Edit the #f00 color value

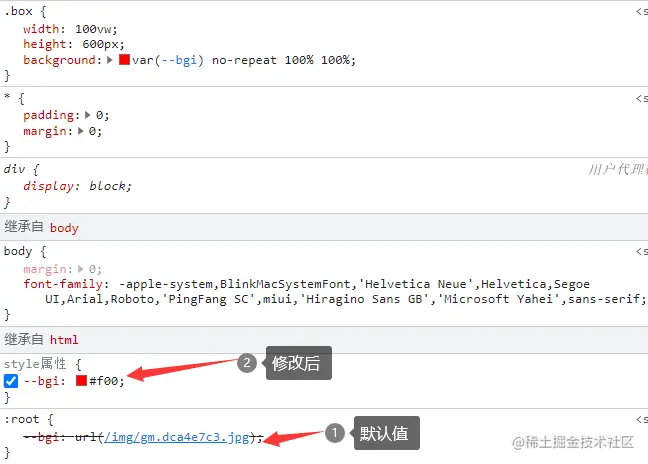pos(104,381)
